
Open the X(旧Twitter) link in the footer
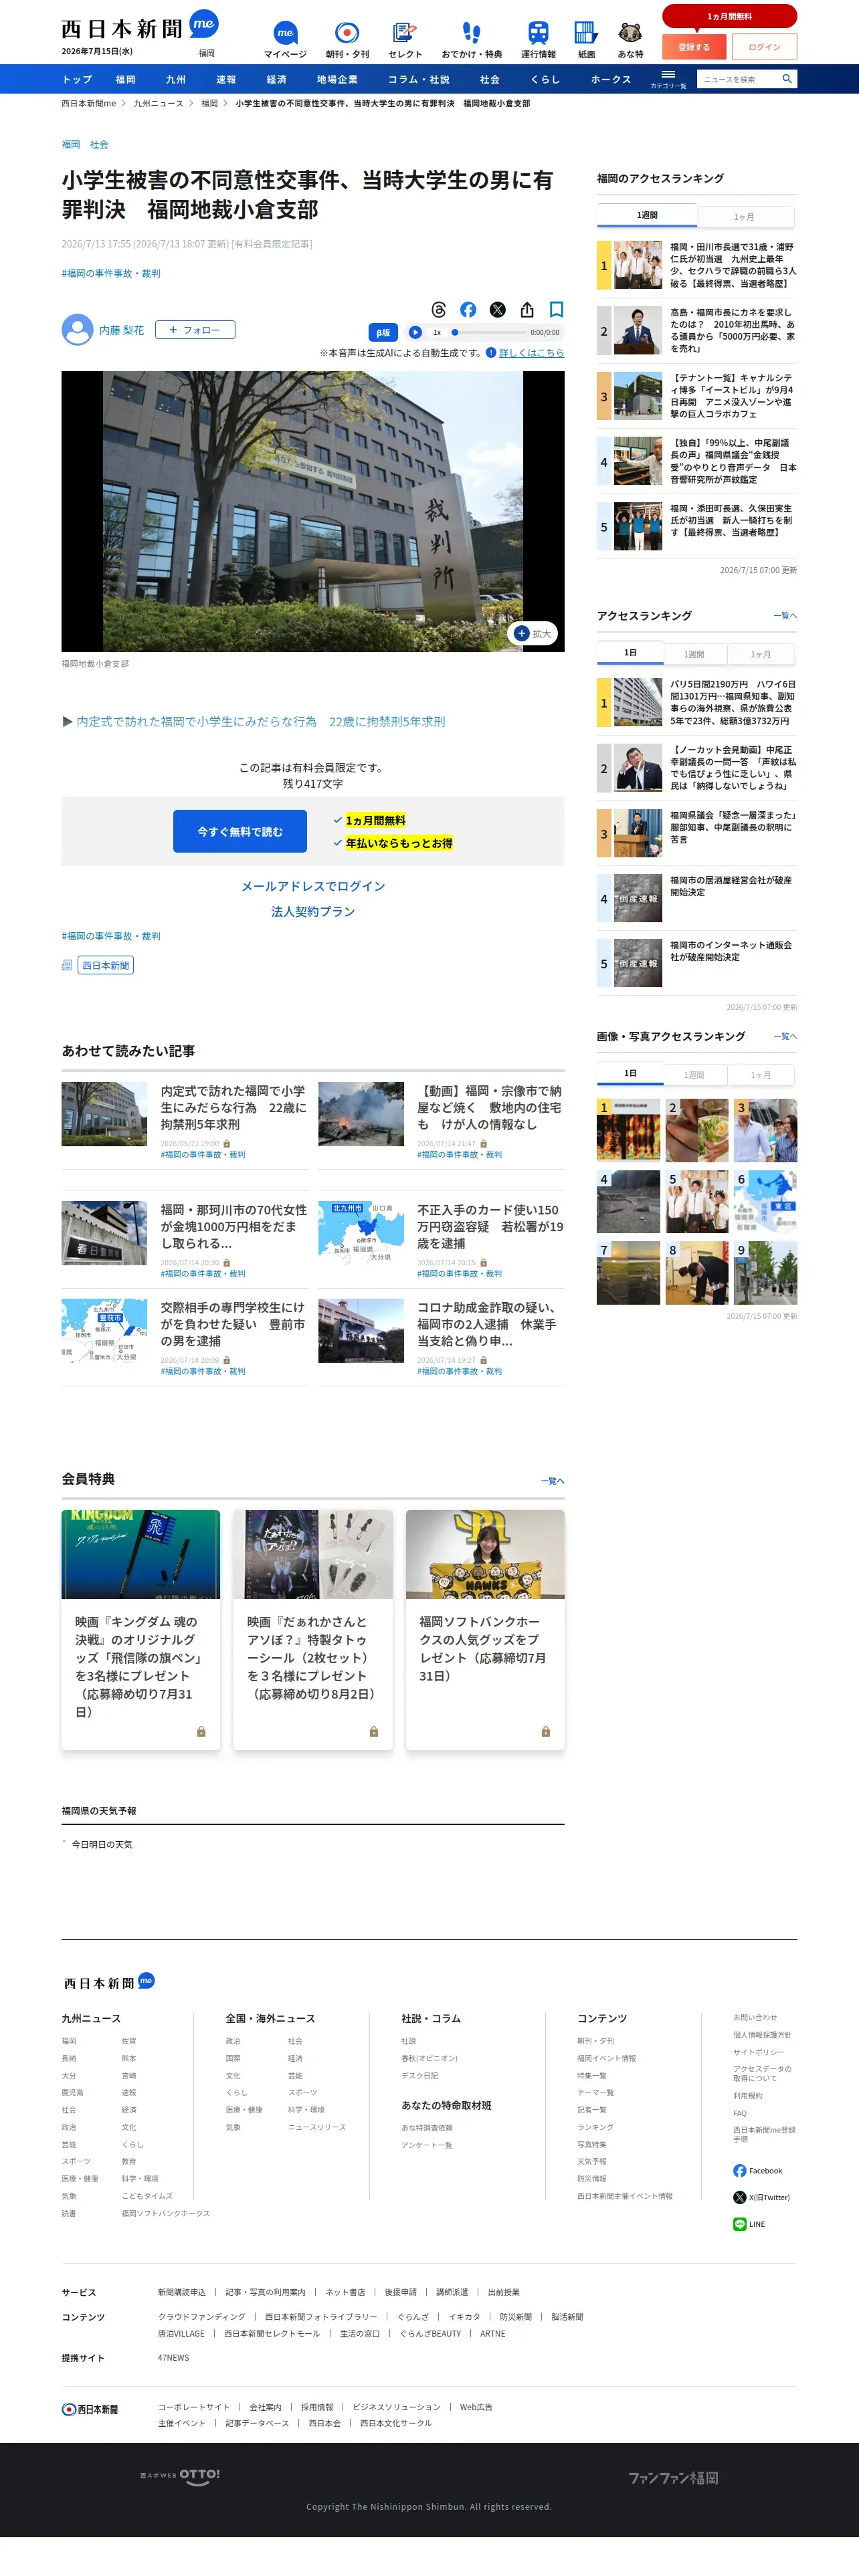tap(762, 2198)
